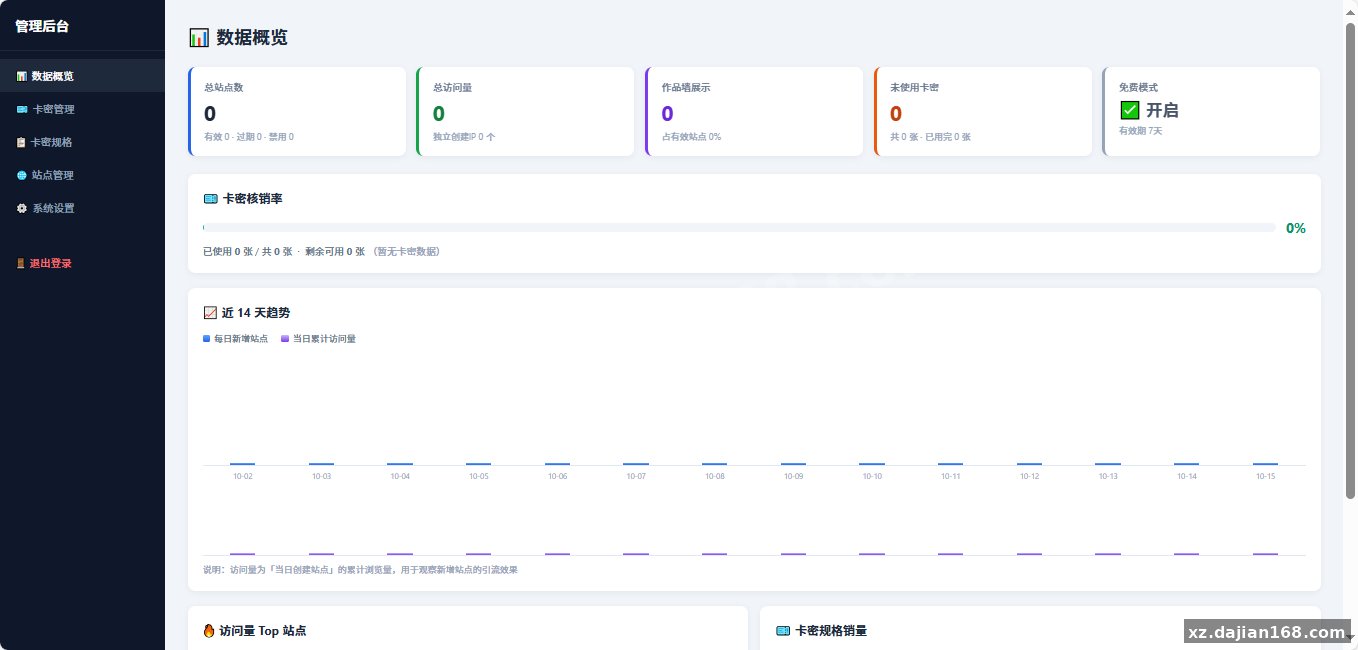Toggle the 每日新增站点 legend item

(x=236, y=339)
